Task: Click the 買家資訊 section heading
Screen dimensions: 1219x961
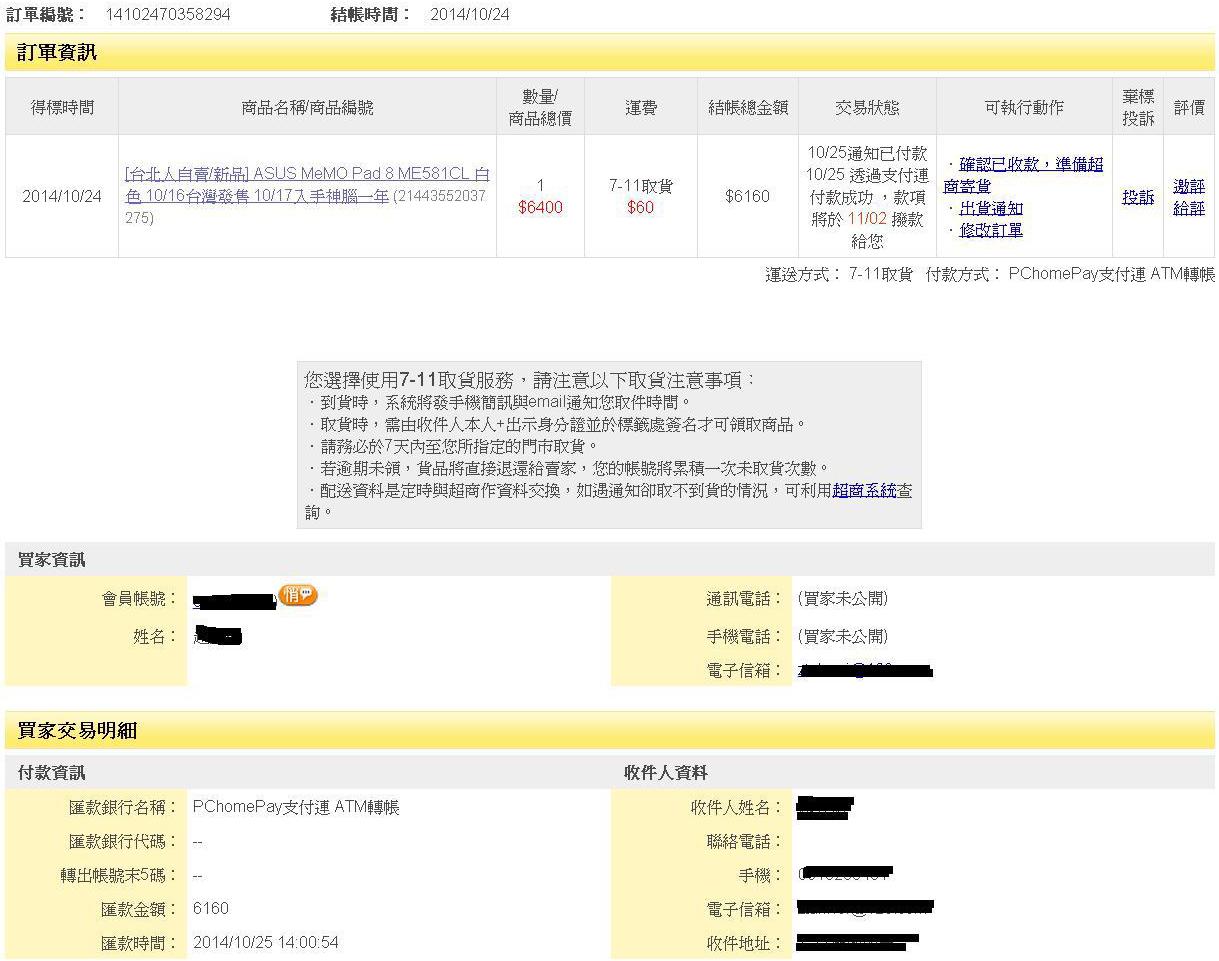Action: [x=51, y=560]
